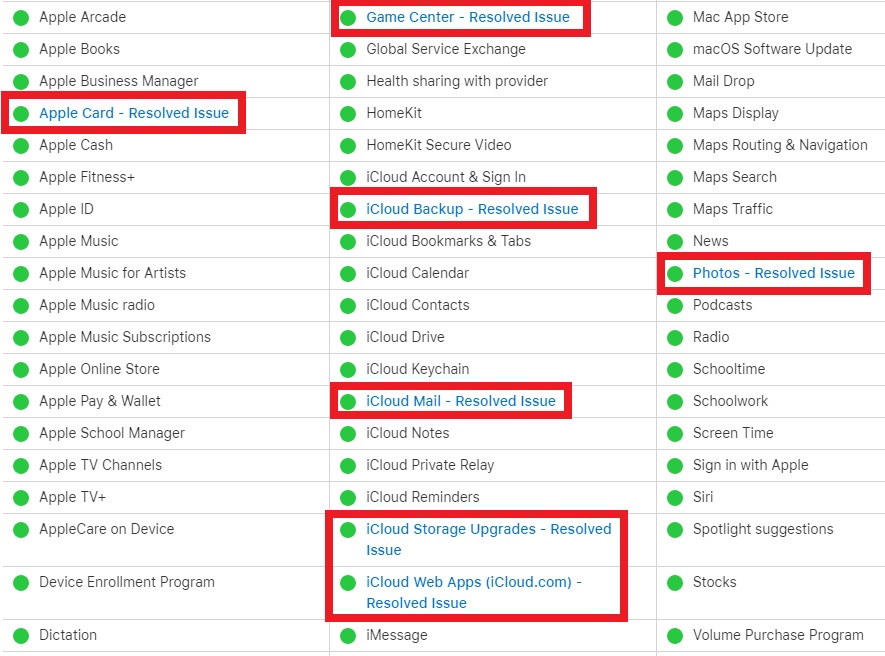Click the green dot for Volume Purchase Program
The width and height of the screenshot is (885, 656).
pyautogui.click(x=675, y=636)
